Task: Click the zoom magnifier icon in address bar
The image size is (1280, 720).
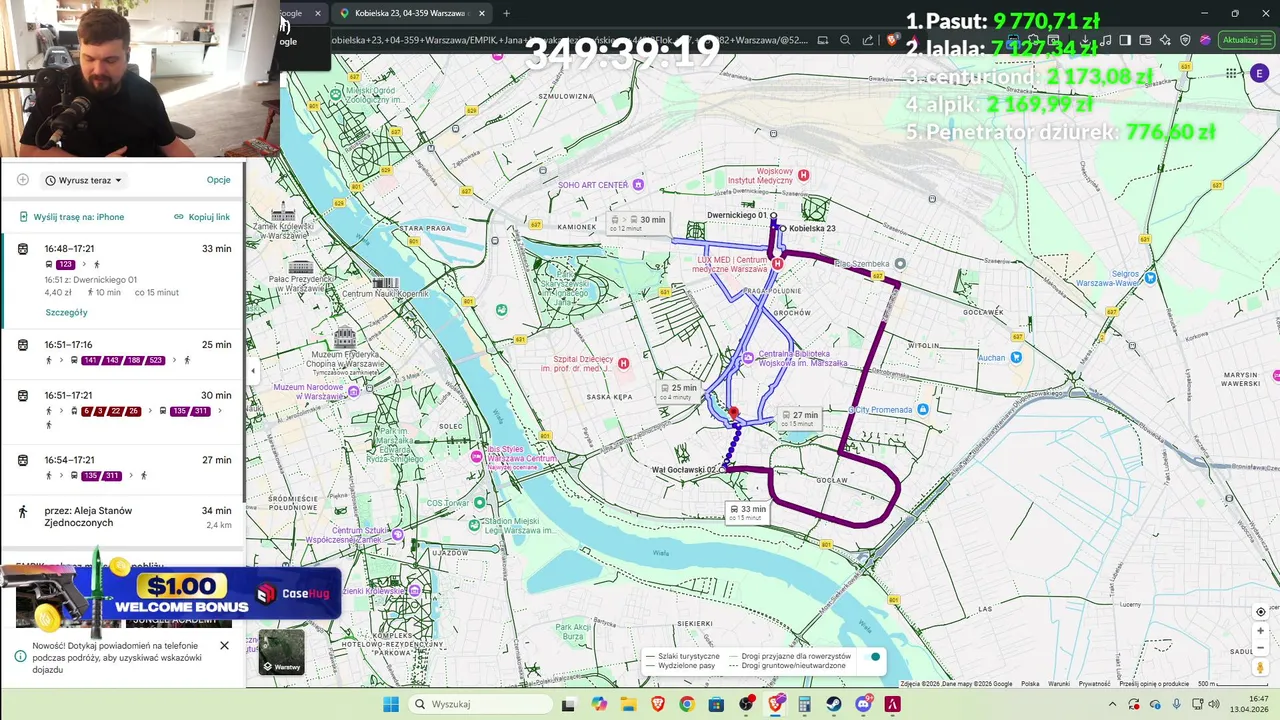Action: pos(845,40)
